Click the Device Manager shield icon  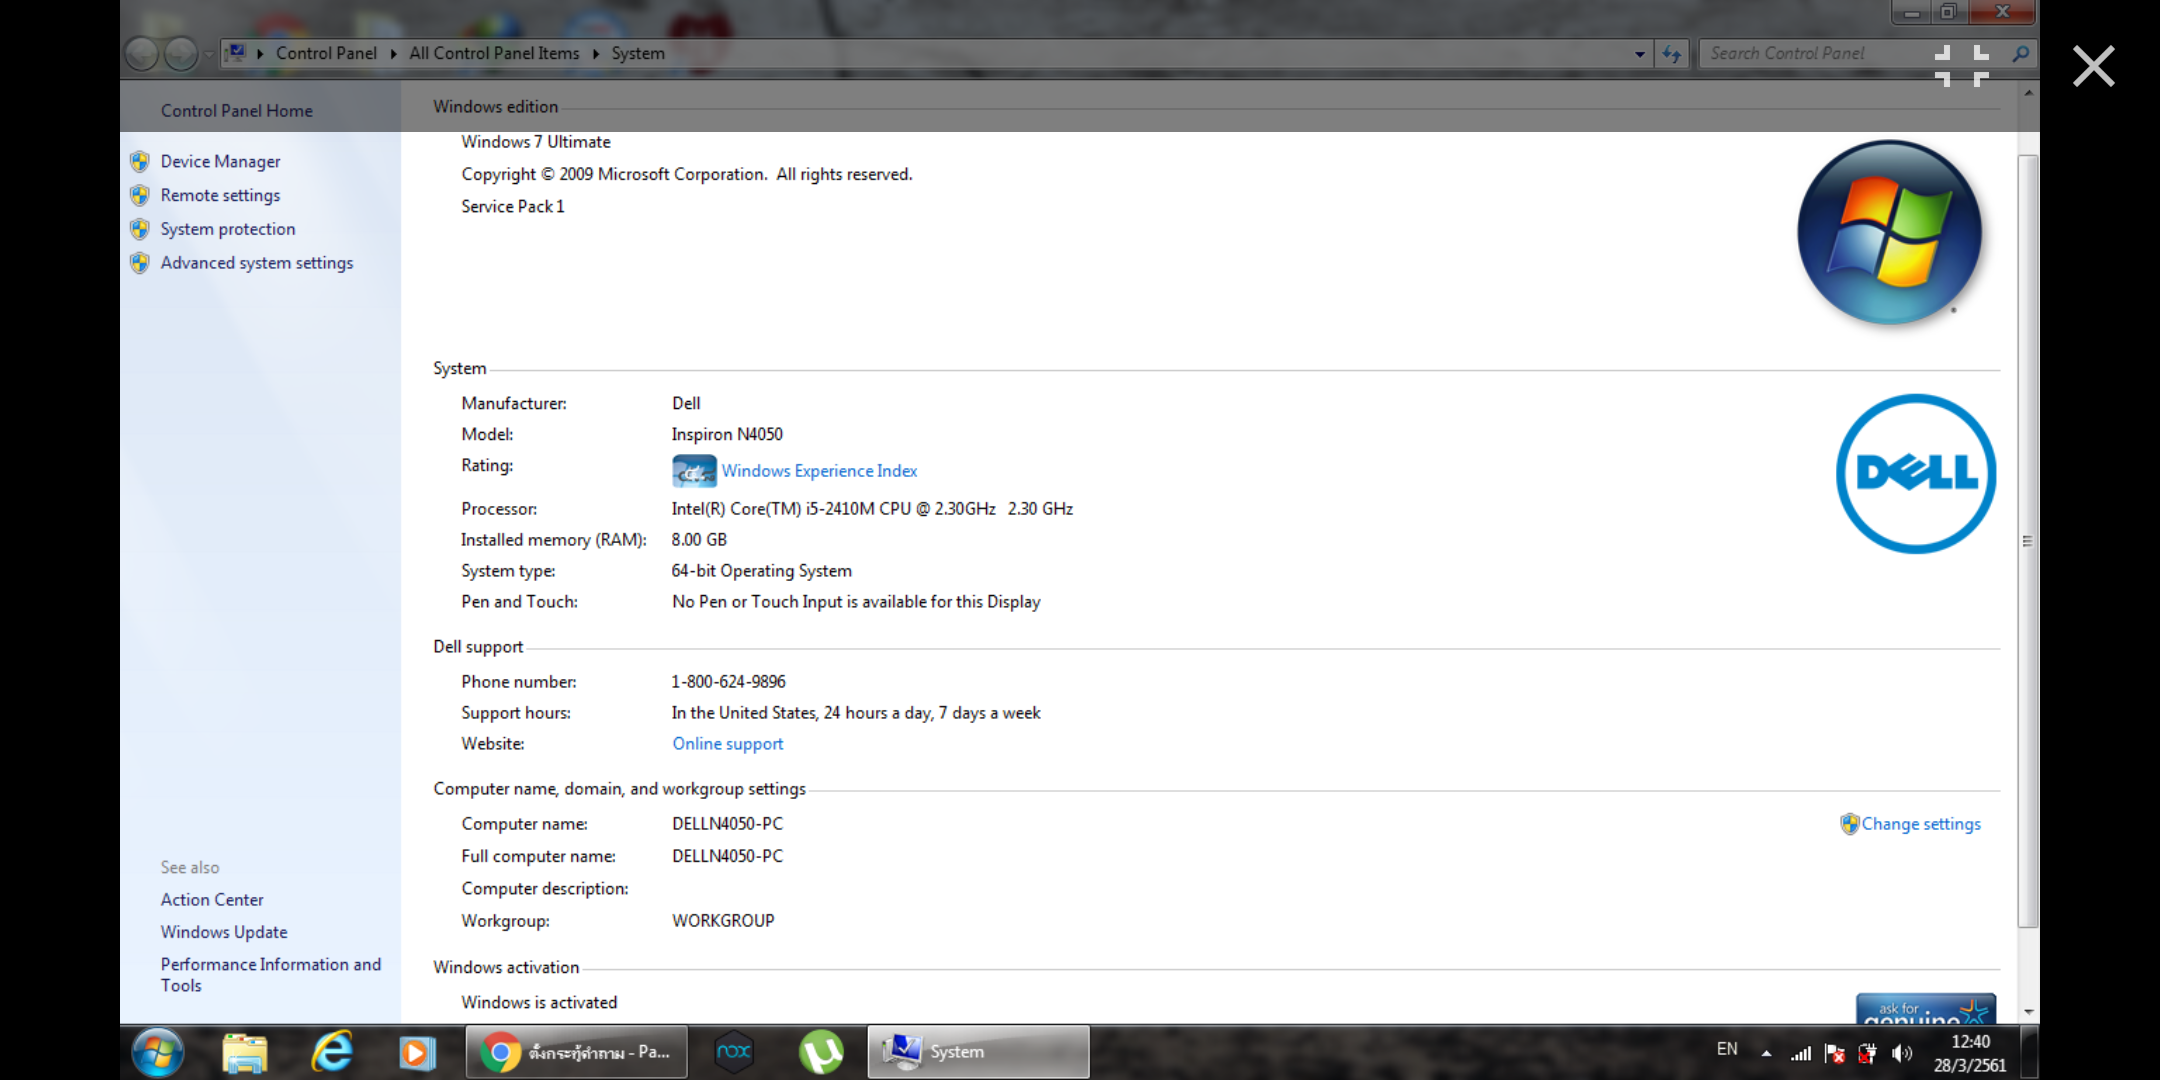coord(140,161)
